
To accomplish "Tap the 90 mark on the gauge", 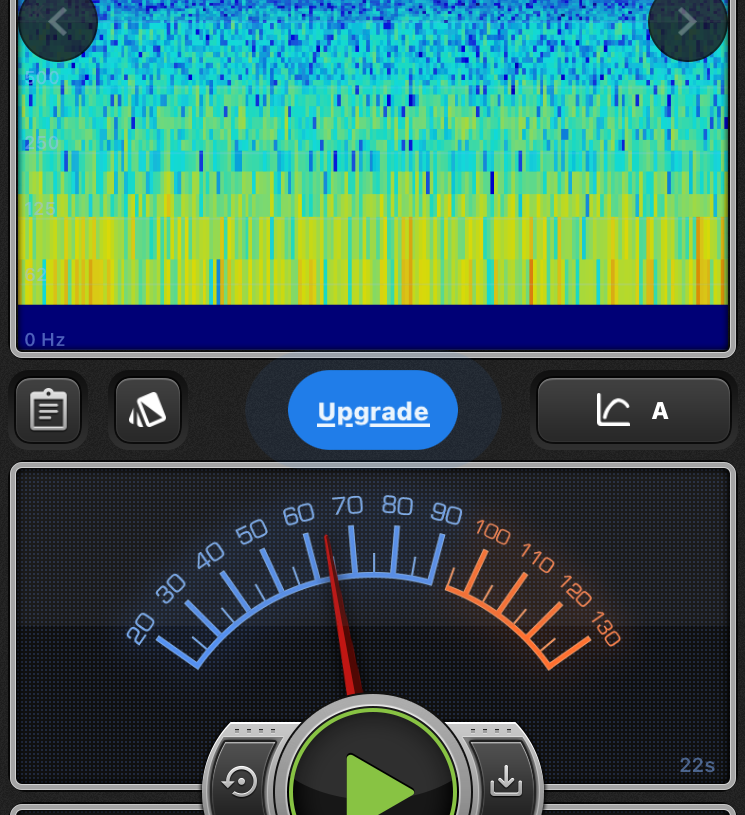I will 446,514.
